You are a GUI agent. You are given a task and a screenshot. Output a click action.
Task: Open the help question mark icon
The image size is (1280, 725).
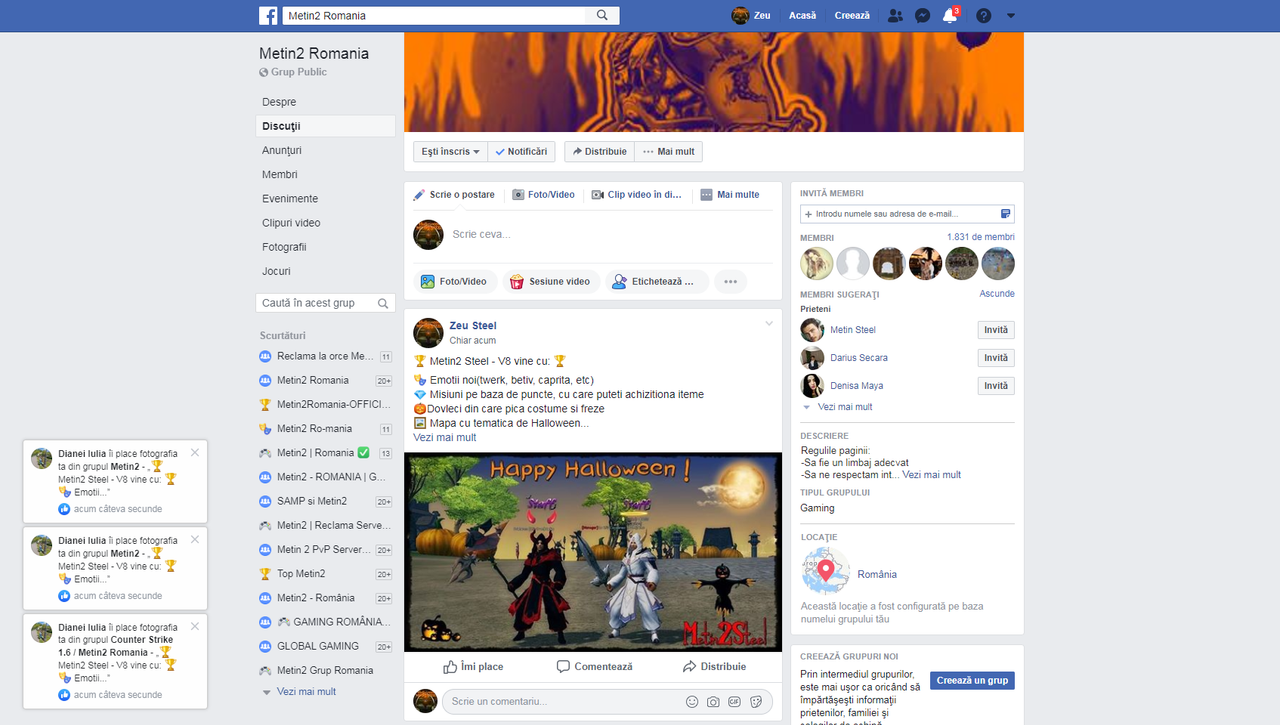click(981, 15)
